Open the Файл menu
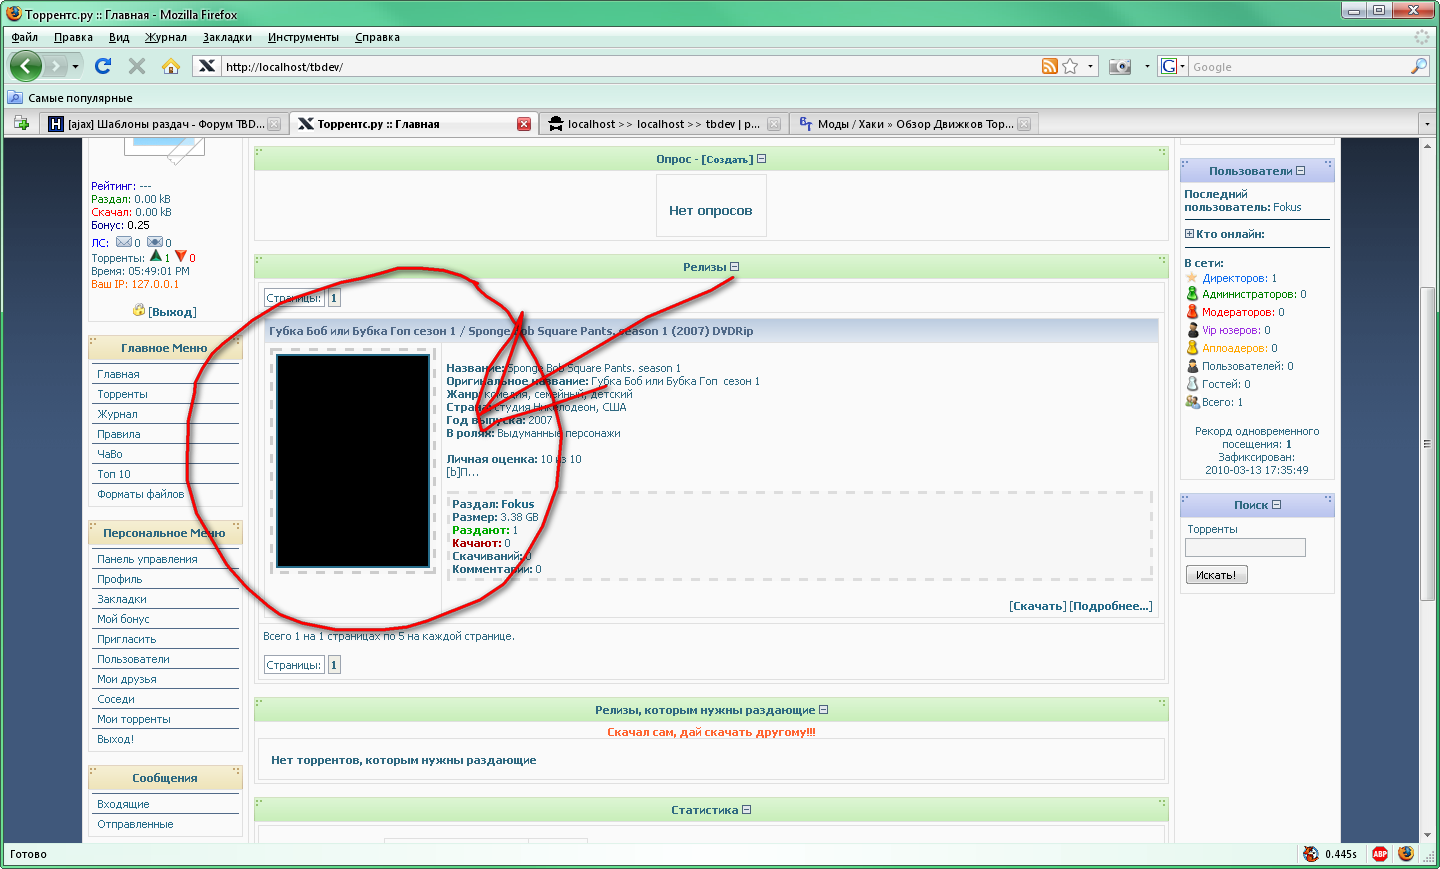1440x869 pixels. click(25, 37)
